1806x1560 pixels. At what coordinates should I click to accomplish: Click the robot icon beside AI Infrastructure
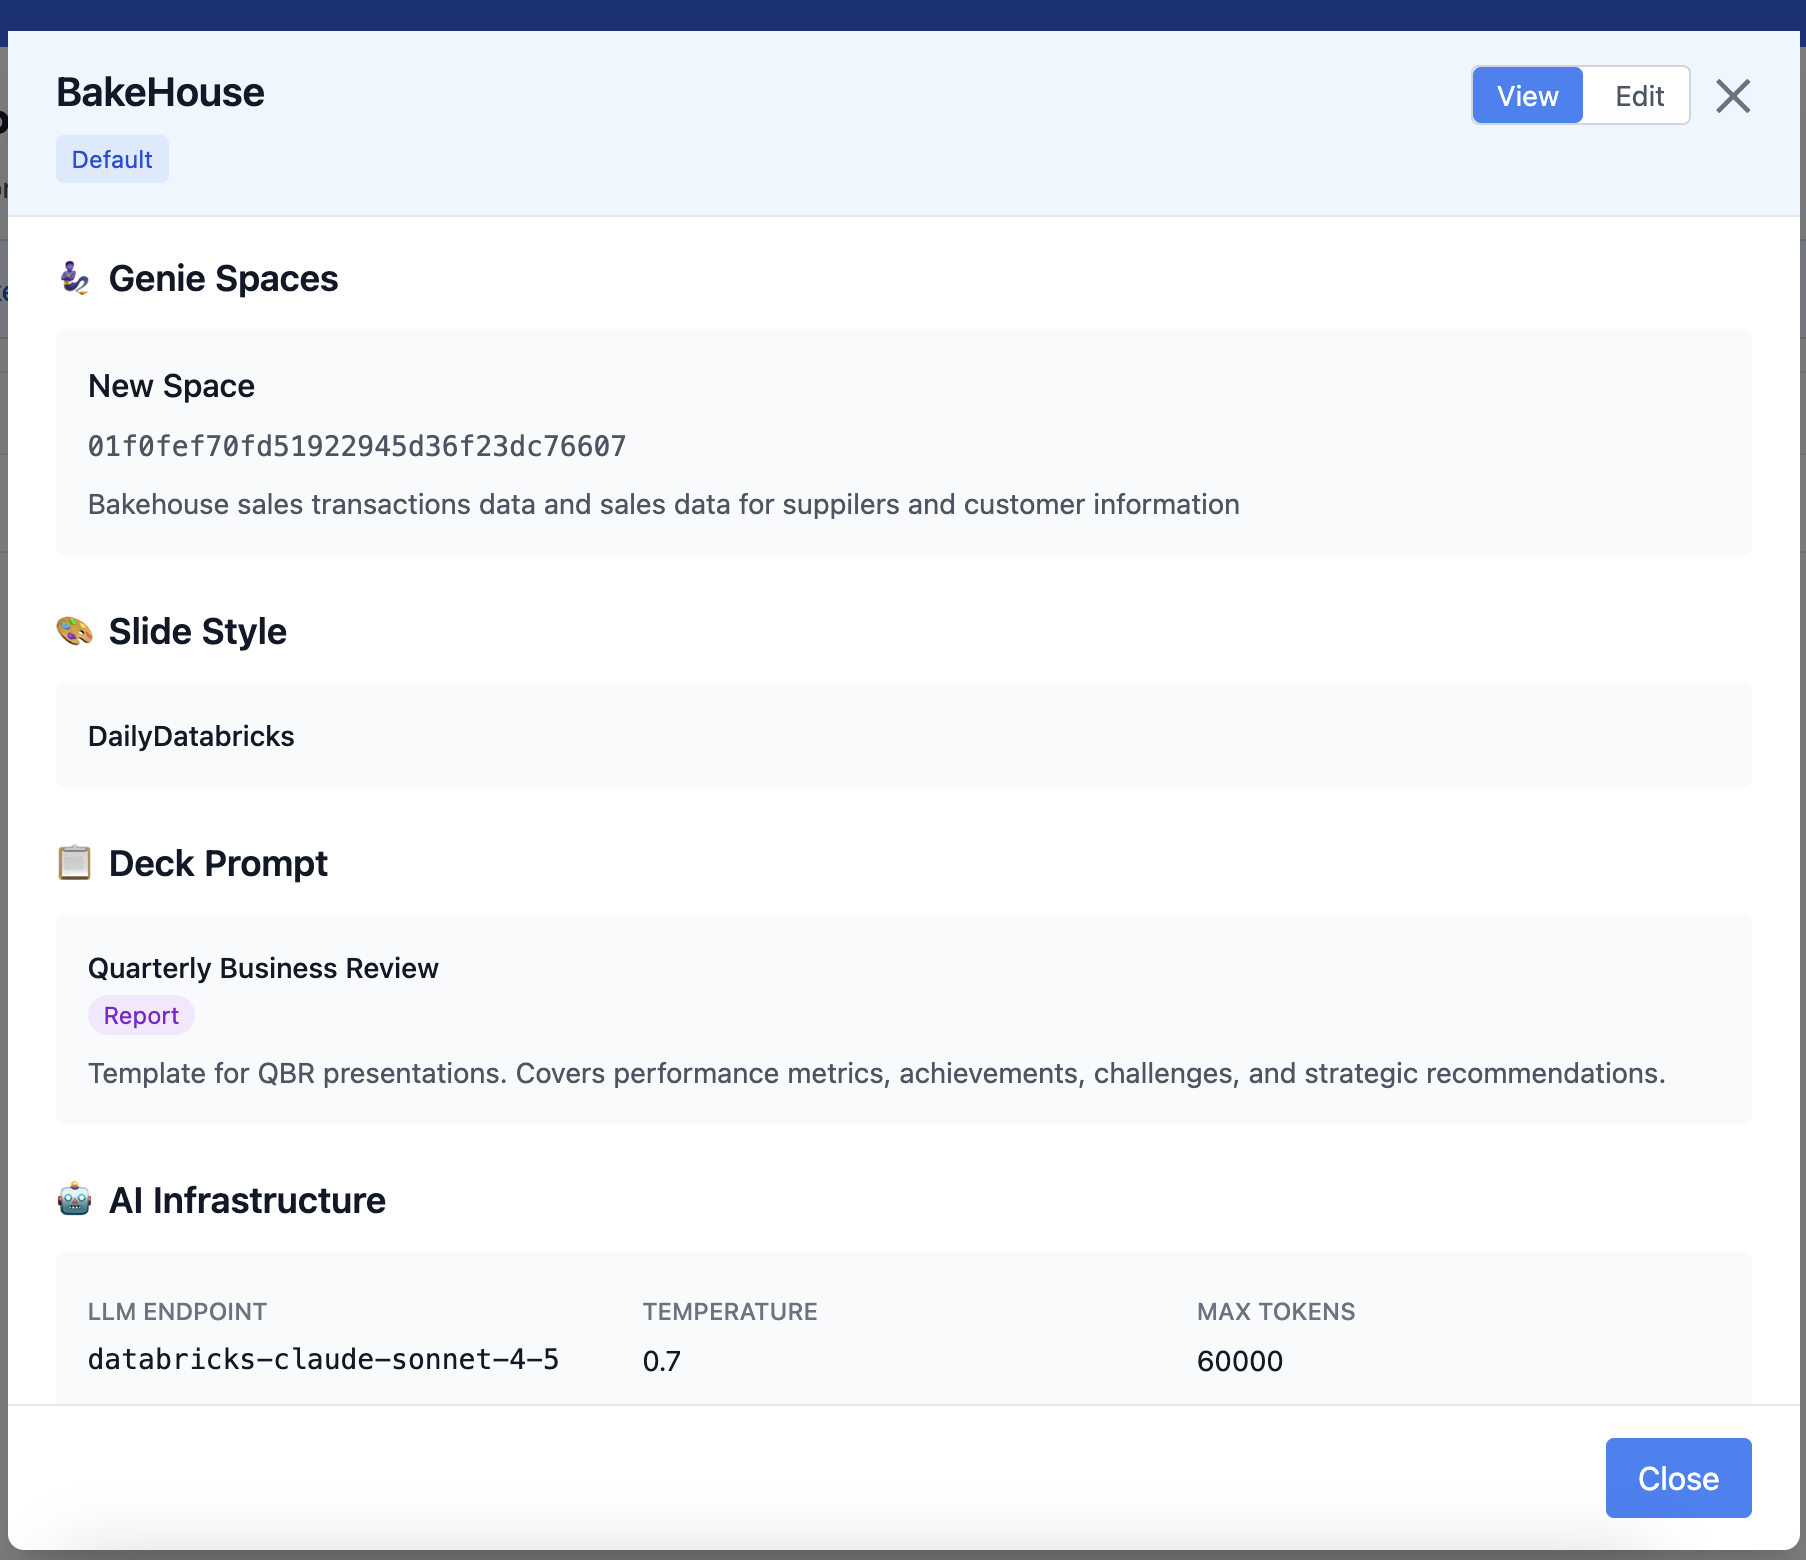pos(75,1199)
